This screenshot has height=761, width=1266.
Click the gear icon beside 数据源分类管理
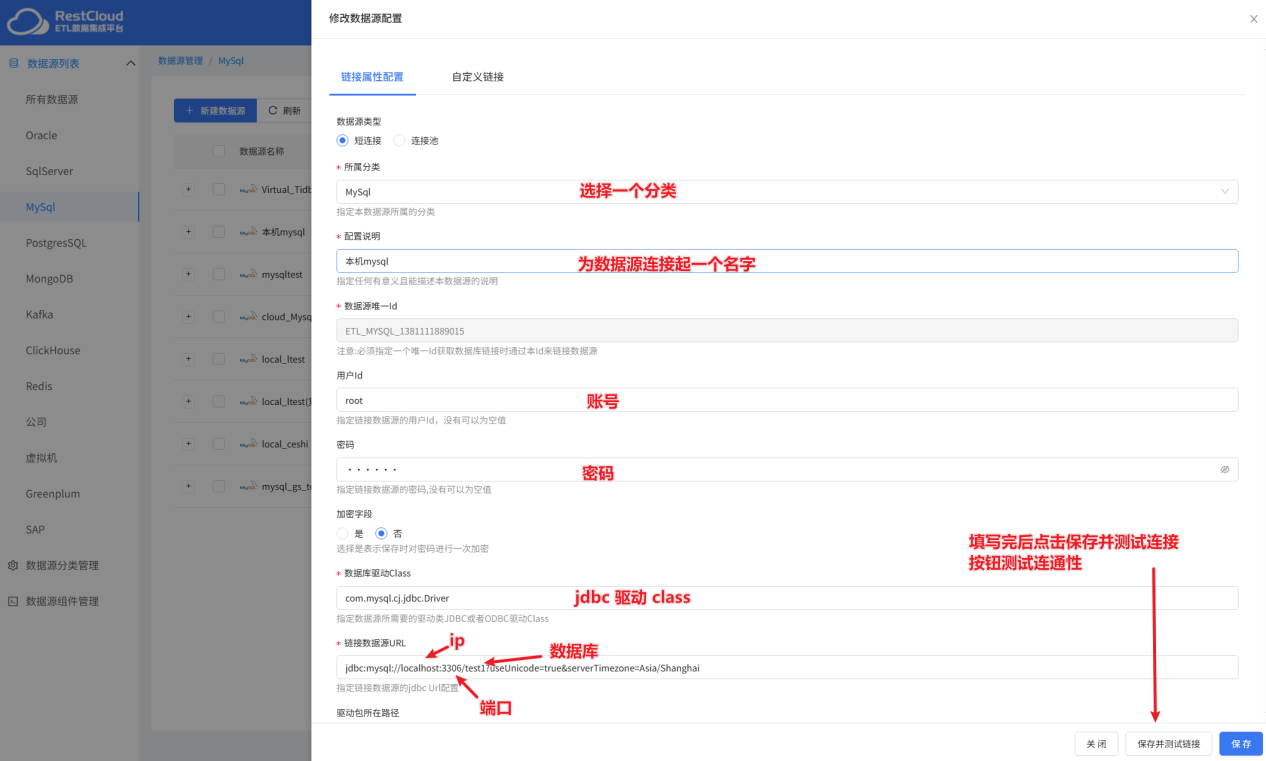click(13, 565)
